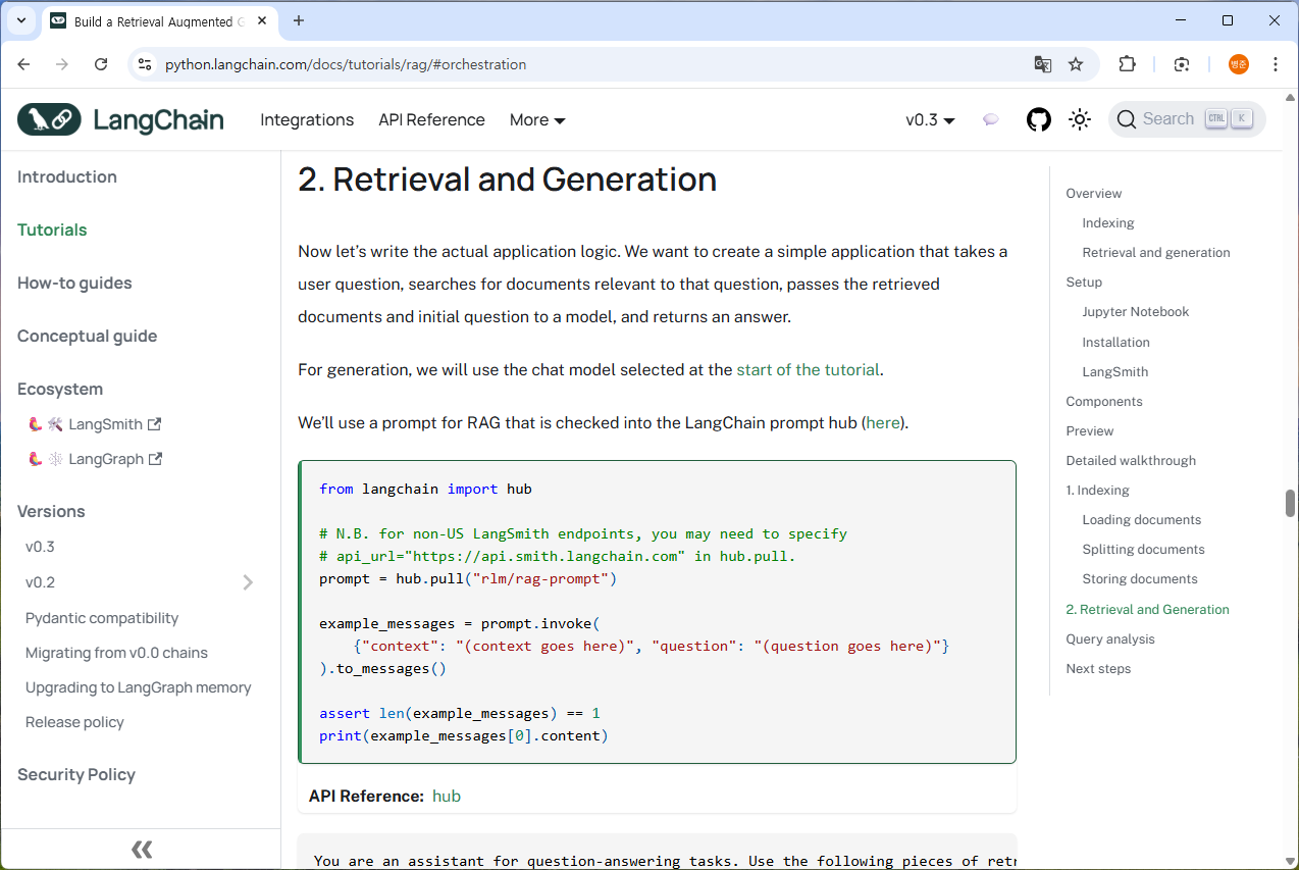Jump to Detailed walkthrough TOC entry
This screenshot has height=870, width=1299.
(1131, 461)
